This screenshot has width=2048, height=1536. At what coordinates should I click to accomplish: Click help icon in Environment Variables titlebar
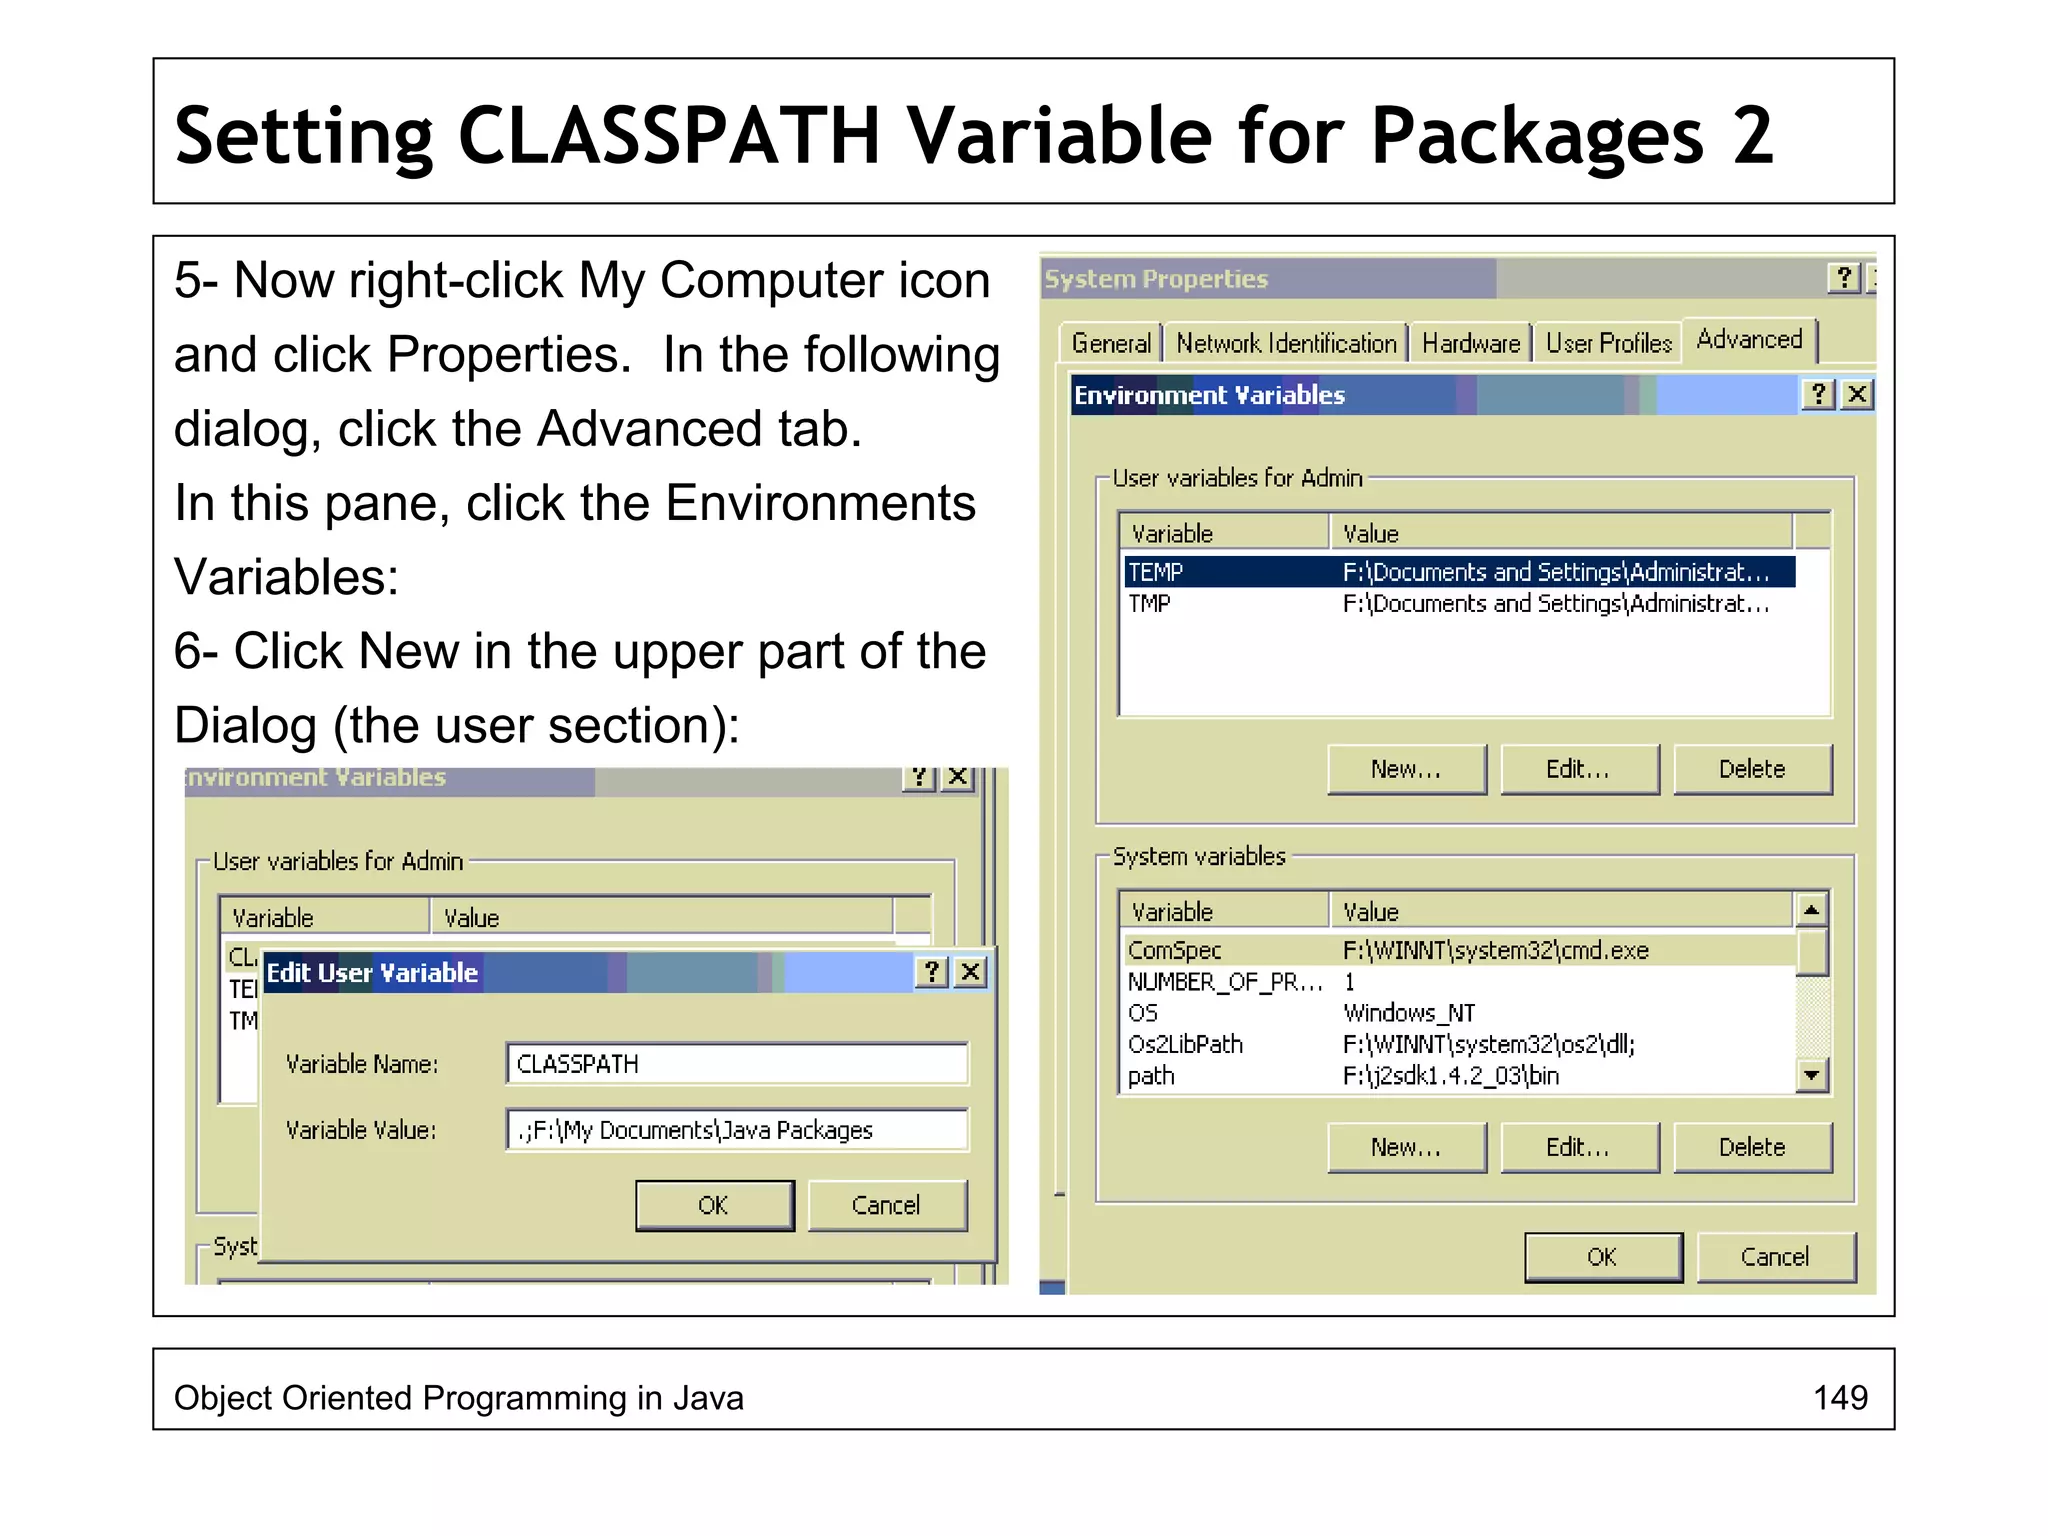tap(1817, 395)
